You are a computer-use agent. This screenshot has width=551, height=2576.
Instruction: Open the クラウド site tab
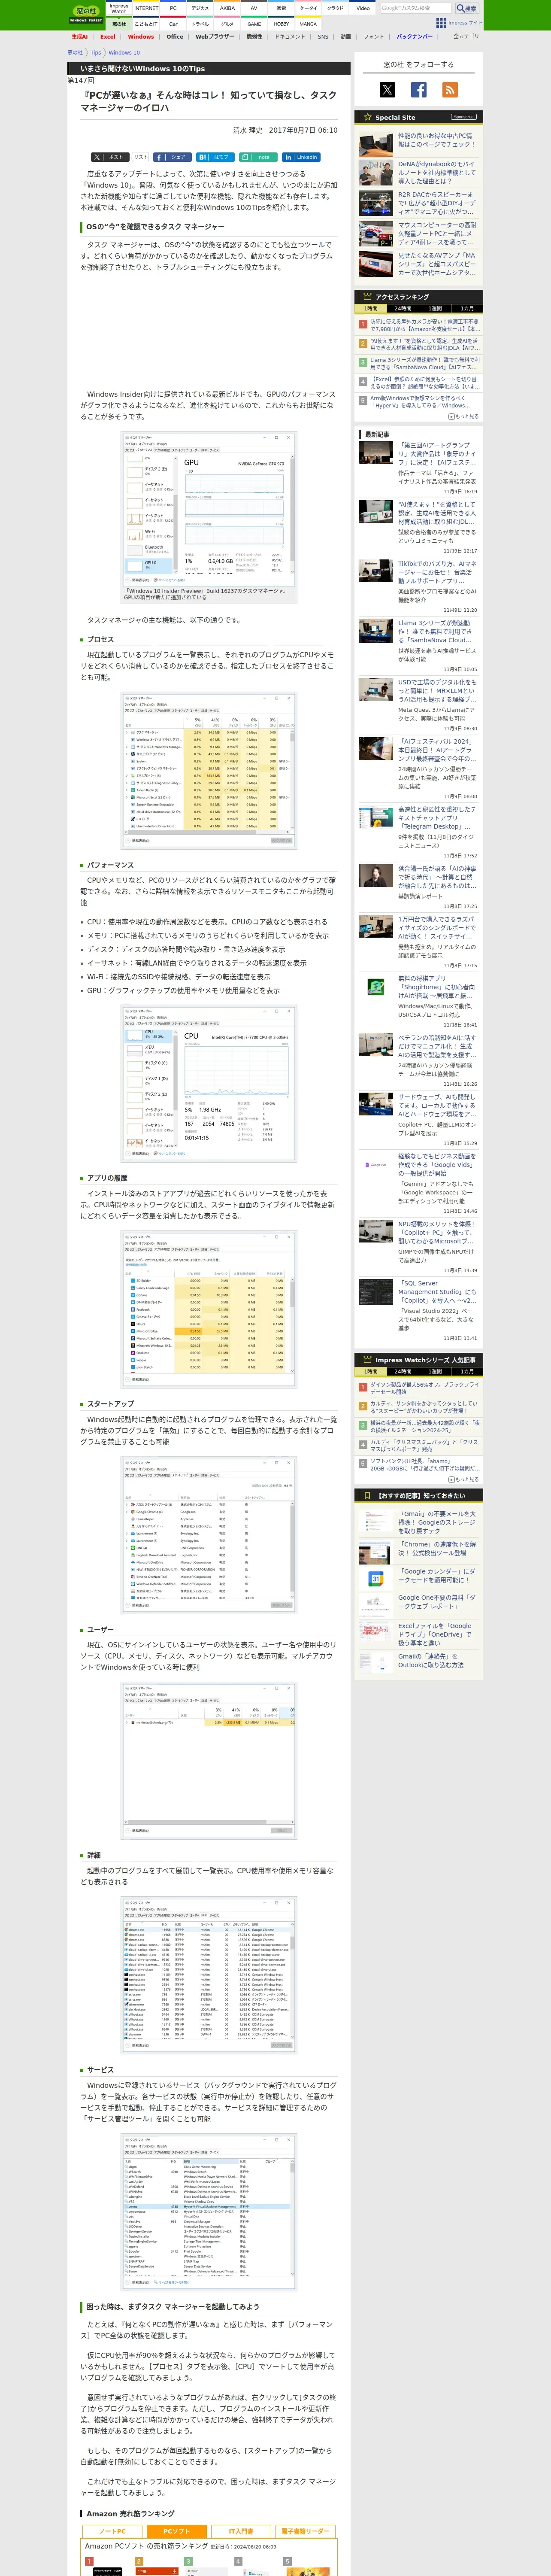pos(335,8)
